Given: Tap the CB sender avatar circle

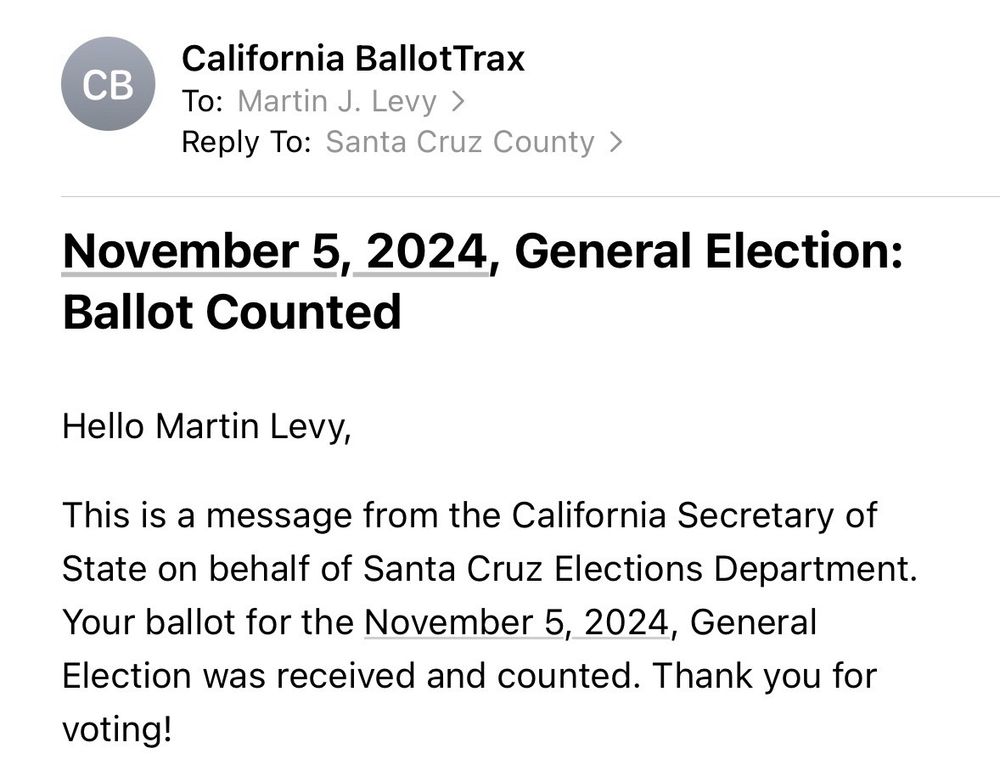Looking at the screenshot, I should pos(108,84).
